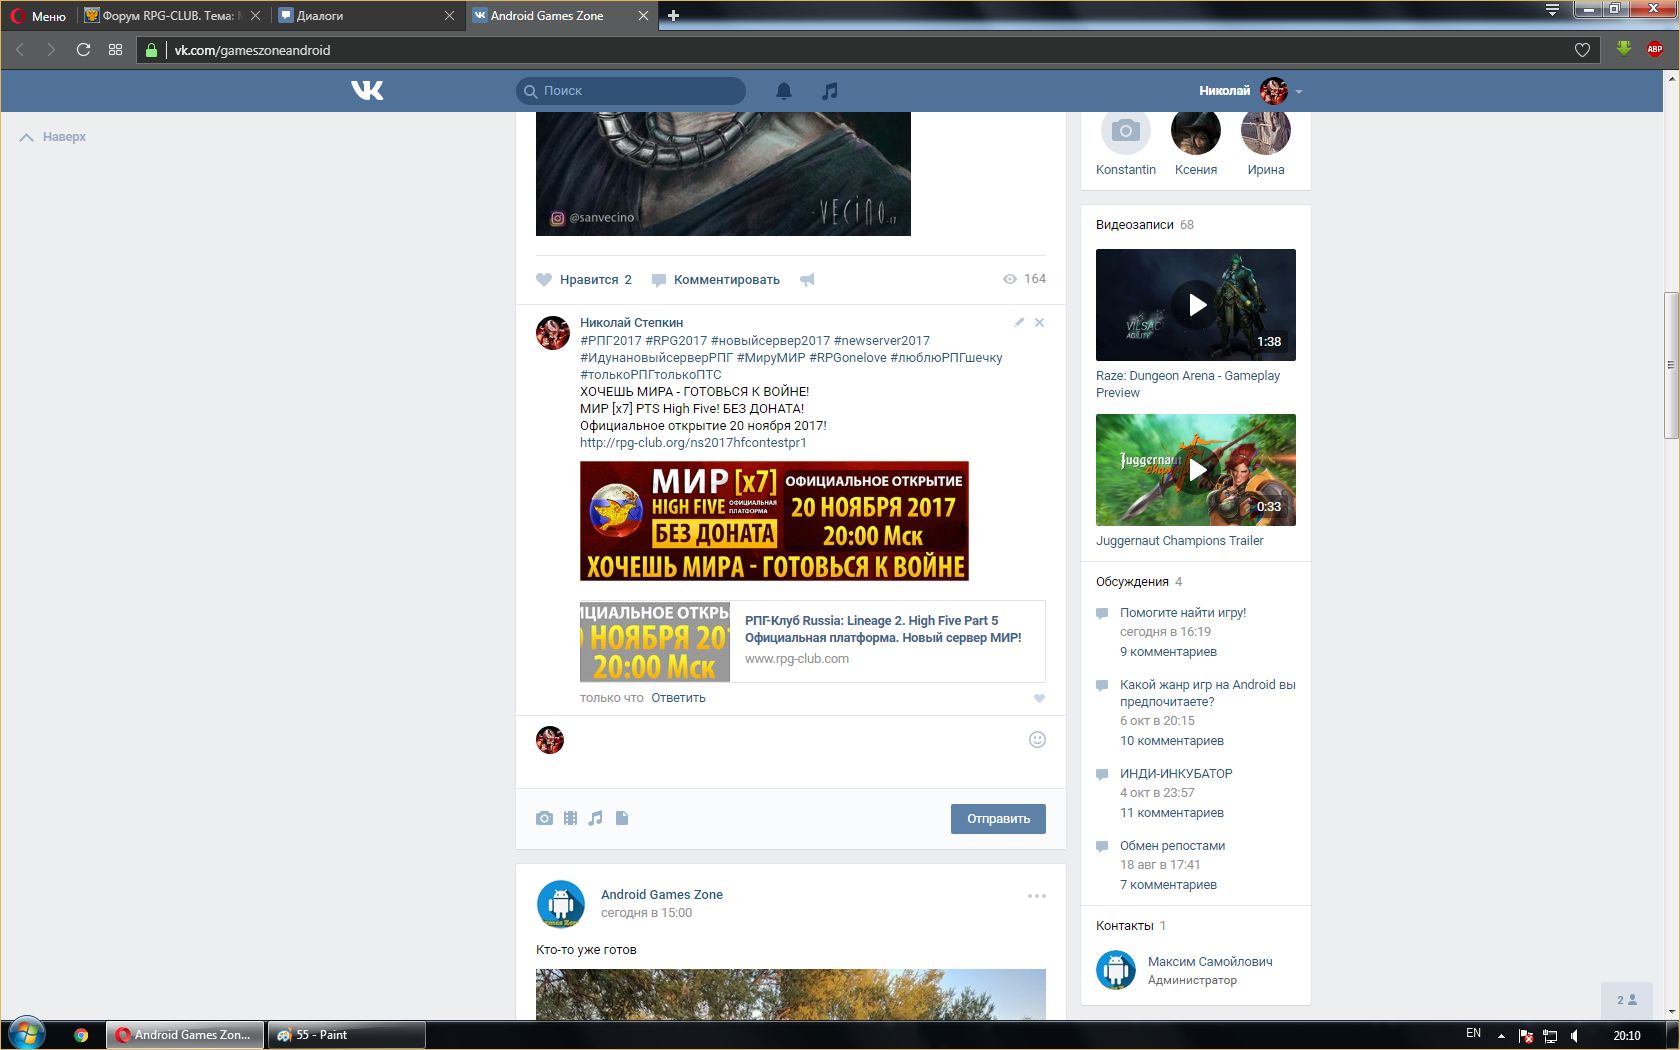Switch to the 55 - Paint taskbar window

(x=346, y=1035)
